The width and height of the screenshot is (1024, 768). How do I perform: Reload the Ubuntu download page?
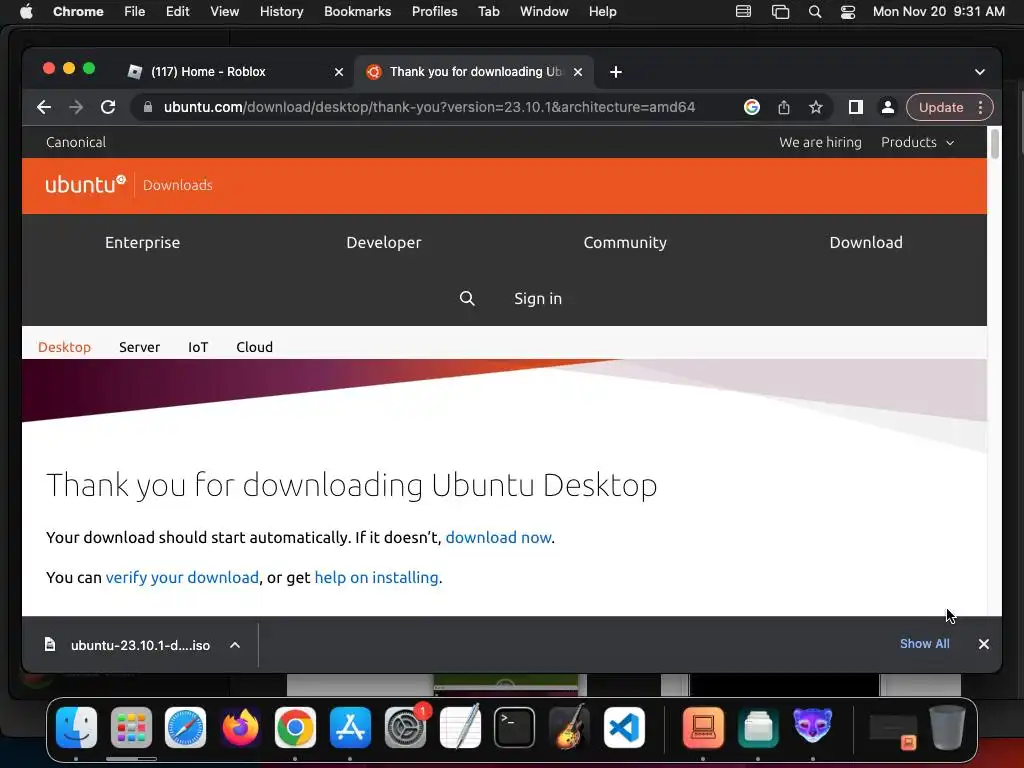pyautogui.click(x=108, y=107)
